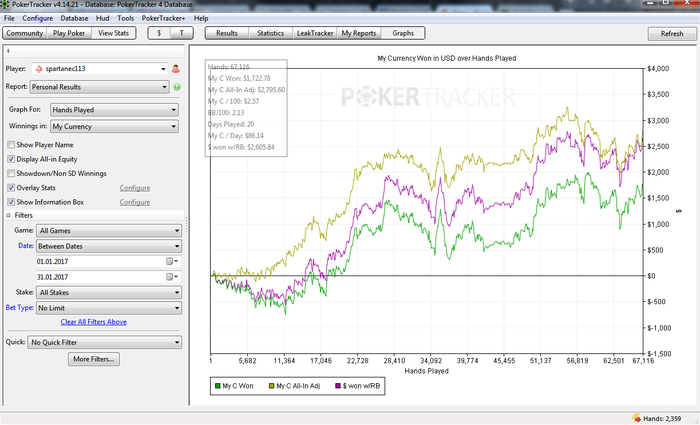Open the LeakTracker tab
Image resolution: width=700 pixels, height=425 pixels.
coord(315,33)
